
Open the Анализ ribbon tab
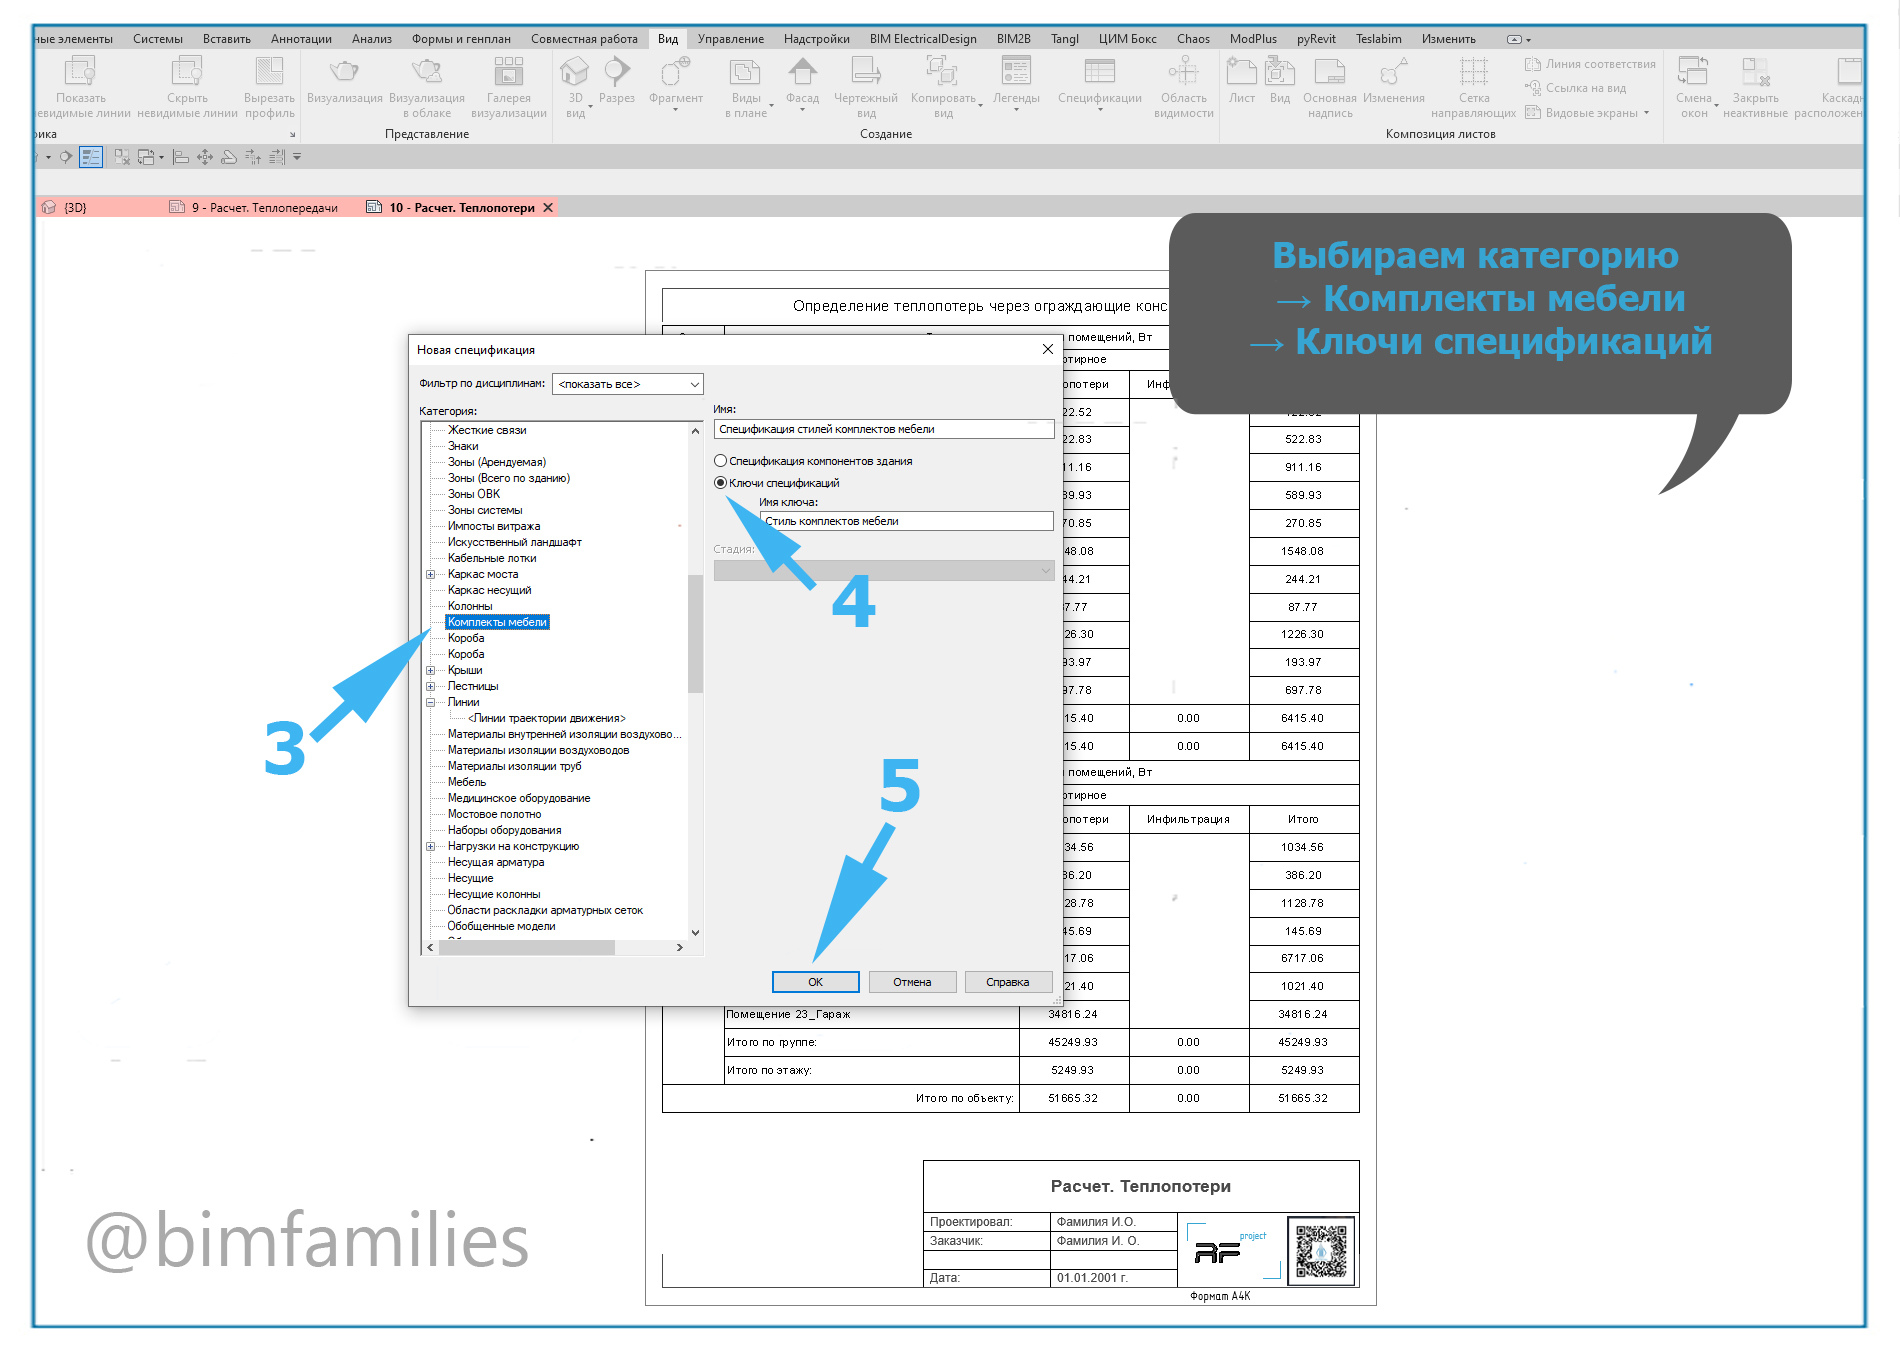point(372,39)
